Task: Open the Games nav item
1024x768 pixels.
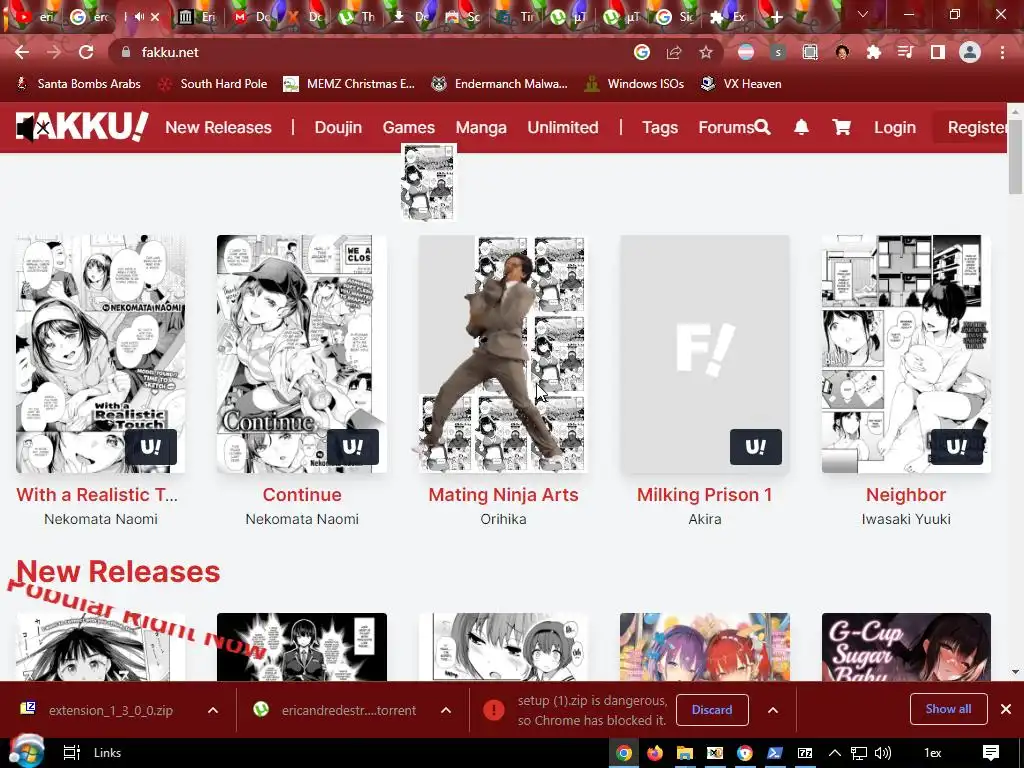Action: pyautogui.click(x=409, y=127)
